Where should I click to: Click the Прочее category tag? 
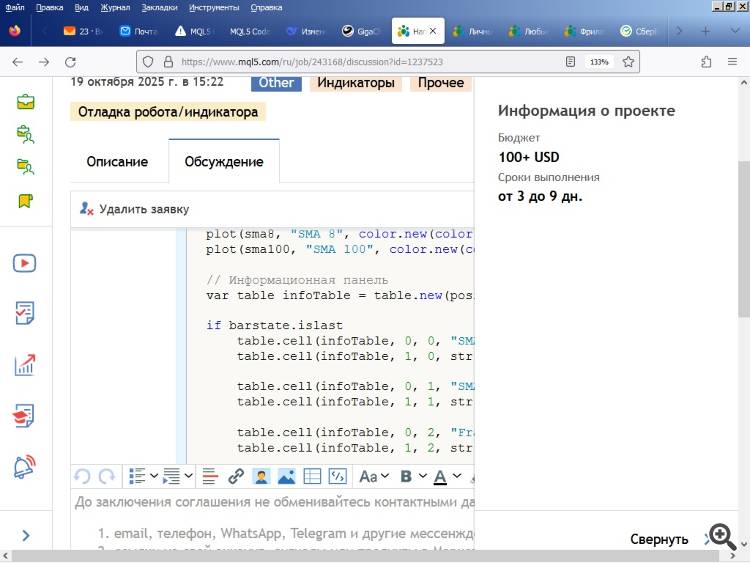[x=441, y=83]
